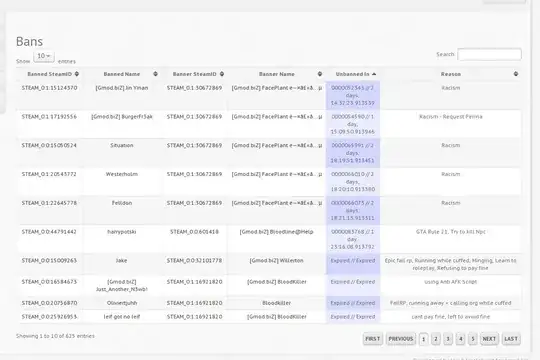Click Showing 1 to 10 entries info
Screen dimensions: 540x360
tap(55, 336)
